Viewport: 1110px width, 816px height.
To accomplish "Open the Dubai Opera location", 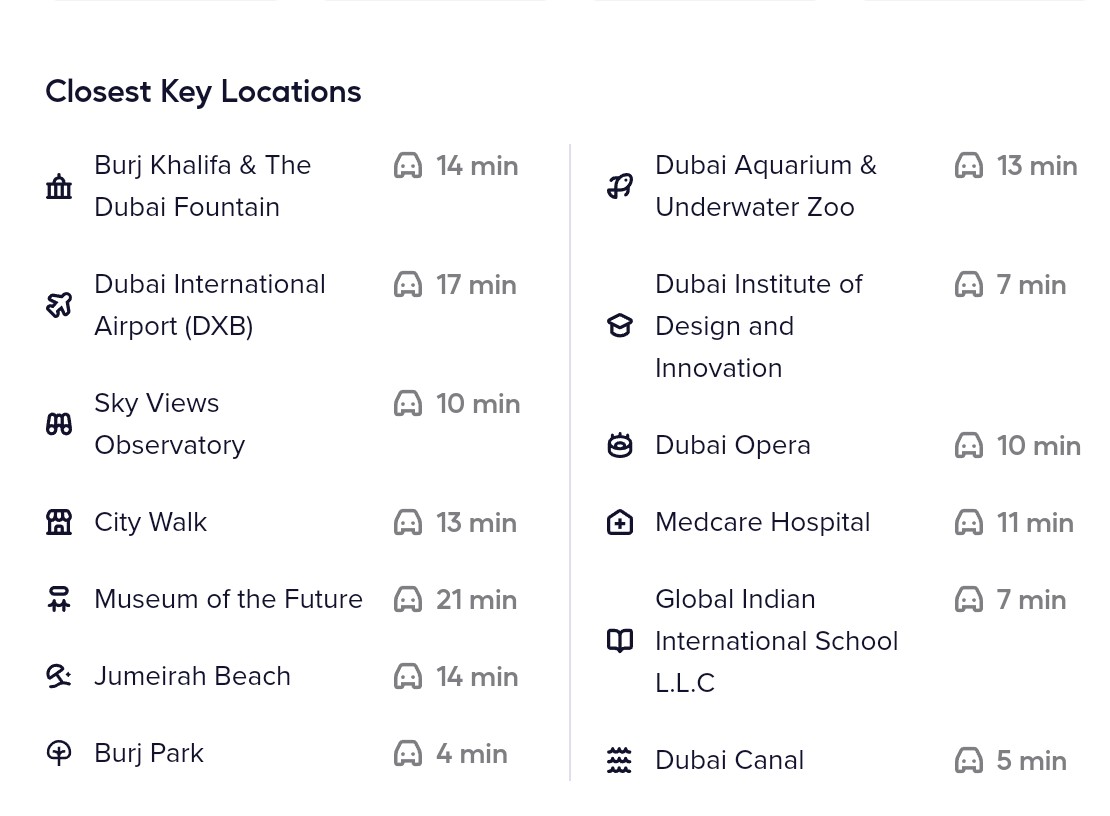I will (732, 445).
